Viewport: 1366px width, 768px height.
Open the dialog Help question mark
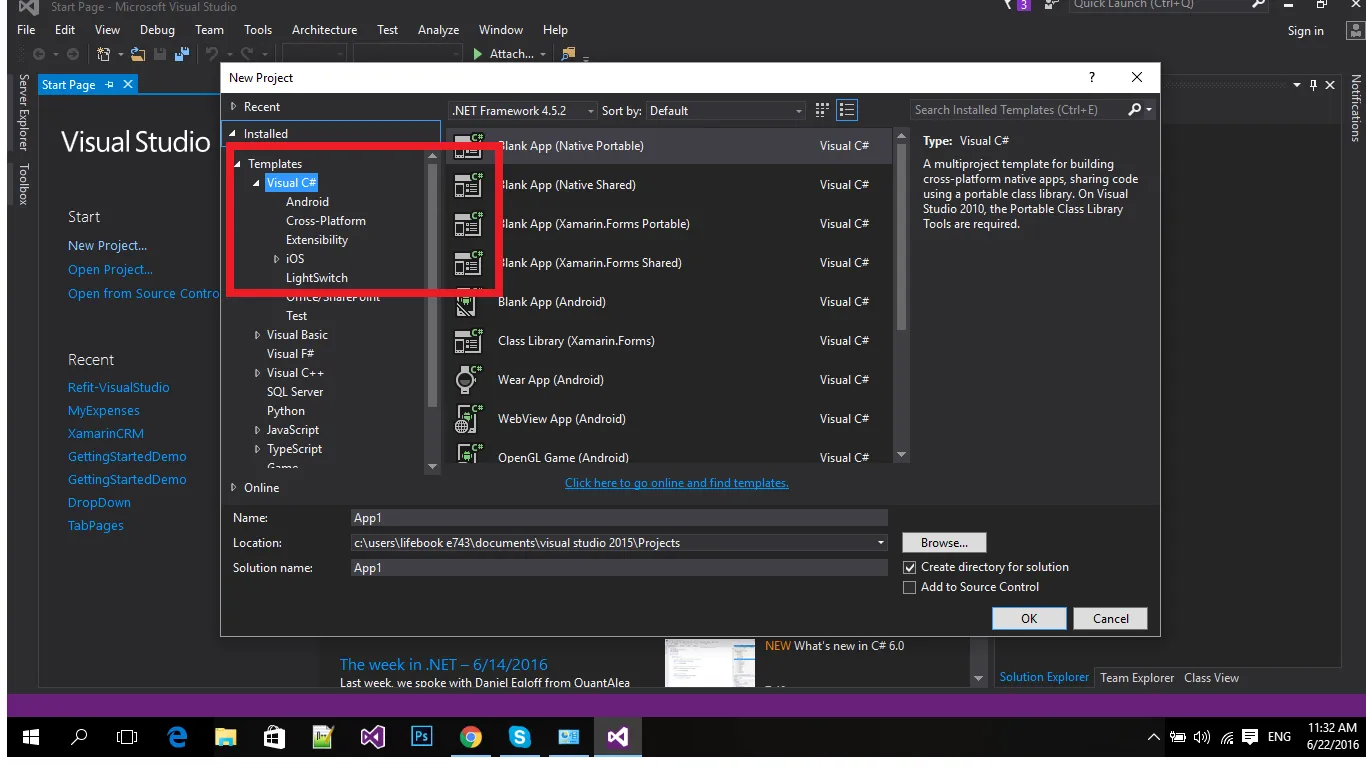coord(1091,77)
